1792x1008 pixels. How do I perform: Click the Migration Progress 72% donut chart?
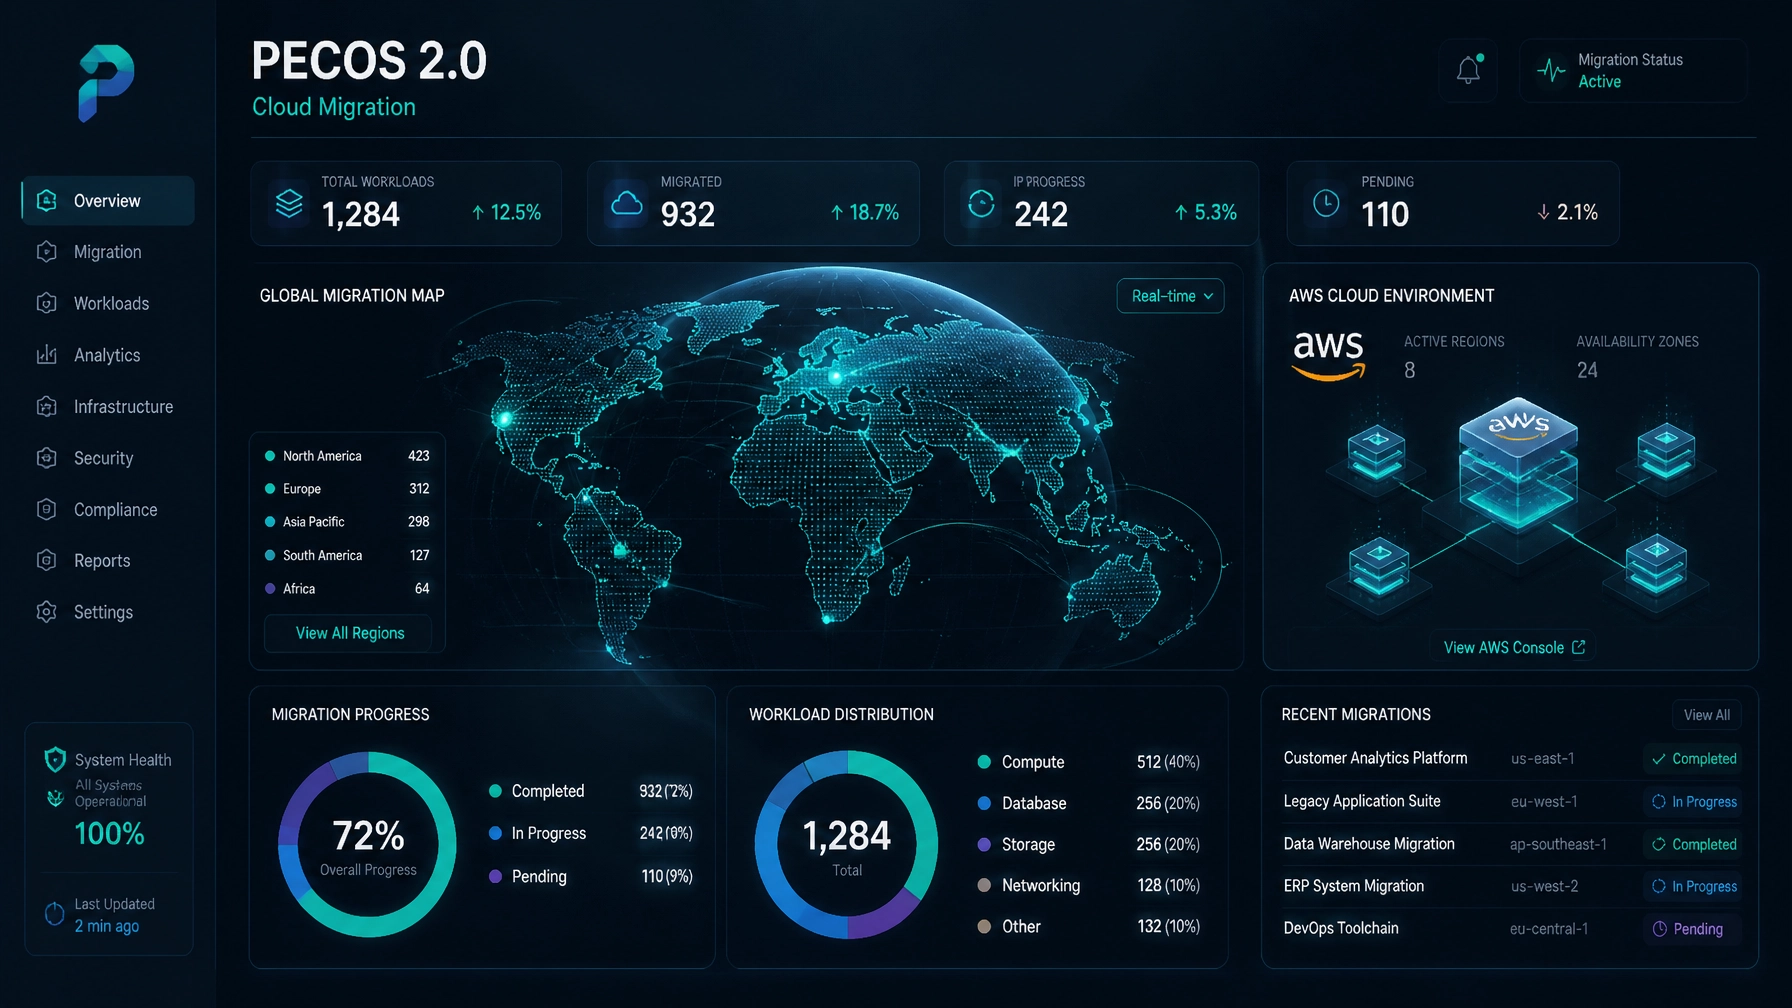click(367, 845)
